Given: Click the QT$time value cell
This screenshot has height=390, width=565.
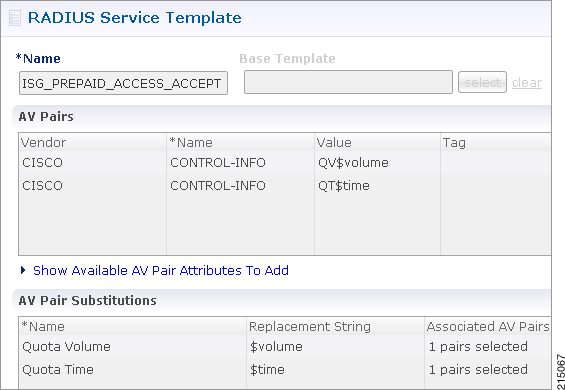Looking at the screenshot, I should pos(377,186).
